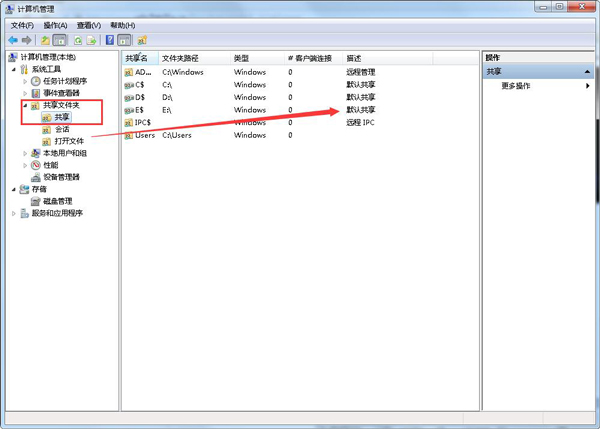600x429 pixels.
Task: Click the Export List toolbar icon
Action: [91, 40]
